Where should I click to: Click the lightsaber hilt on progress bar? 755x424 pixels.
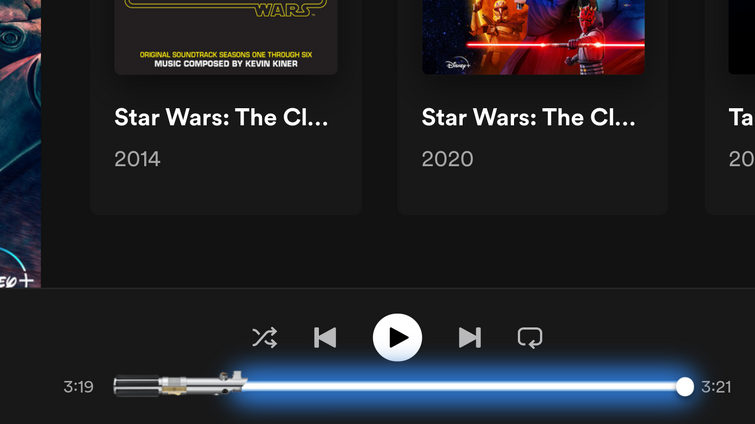[x=180, y=385]
